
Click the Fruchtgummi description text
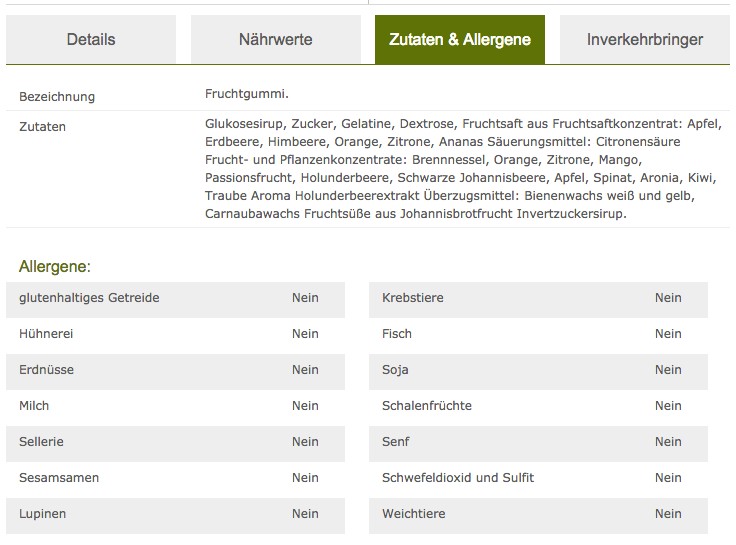[246, 94]
